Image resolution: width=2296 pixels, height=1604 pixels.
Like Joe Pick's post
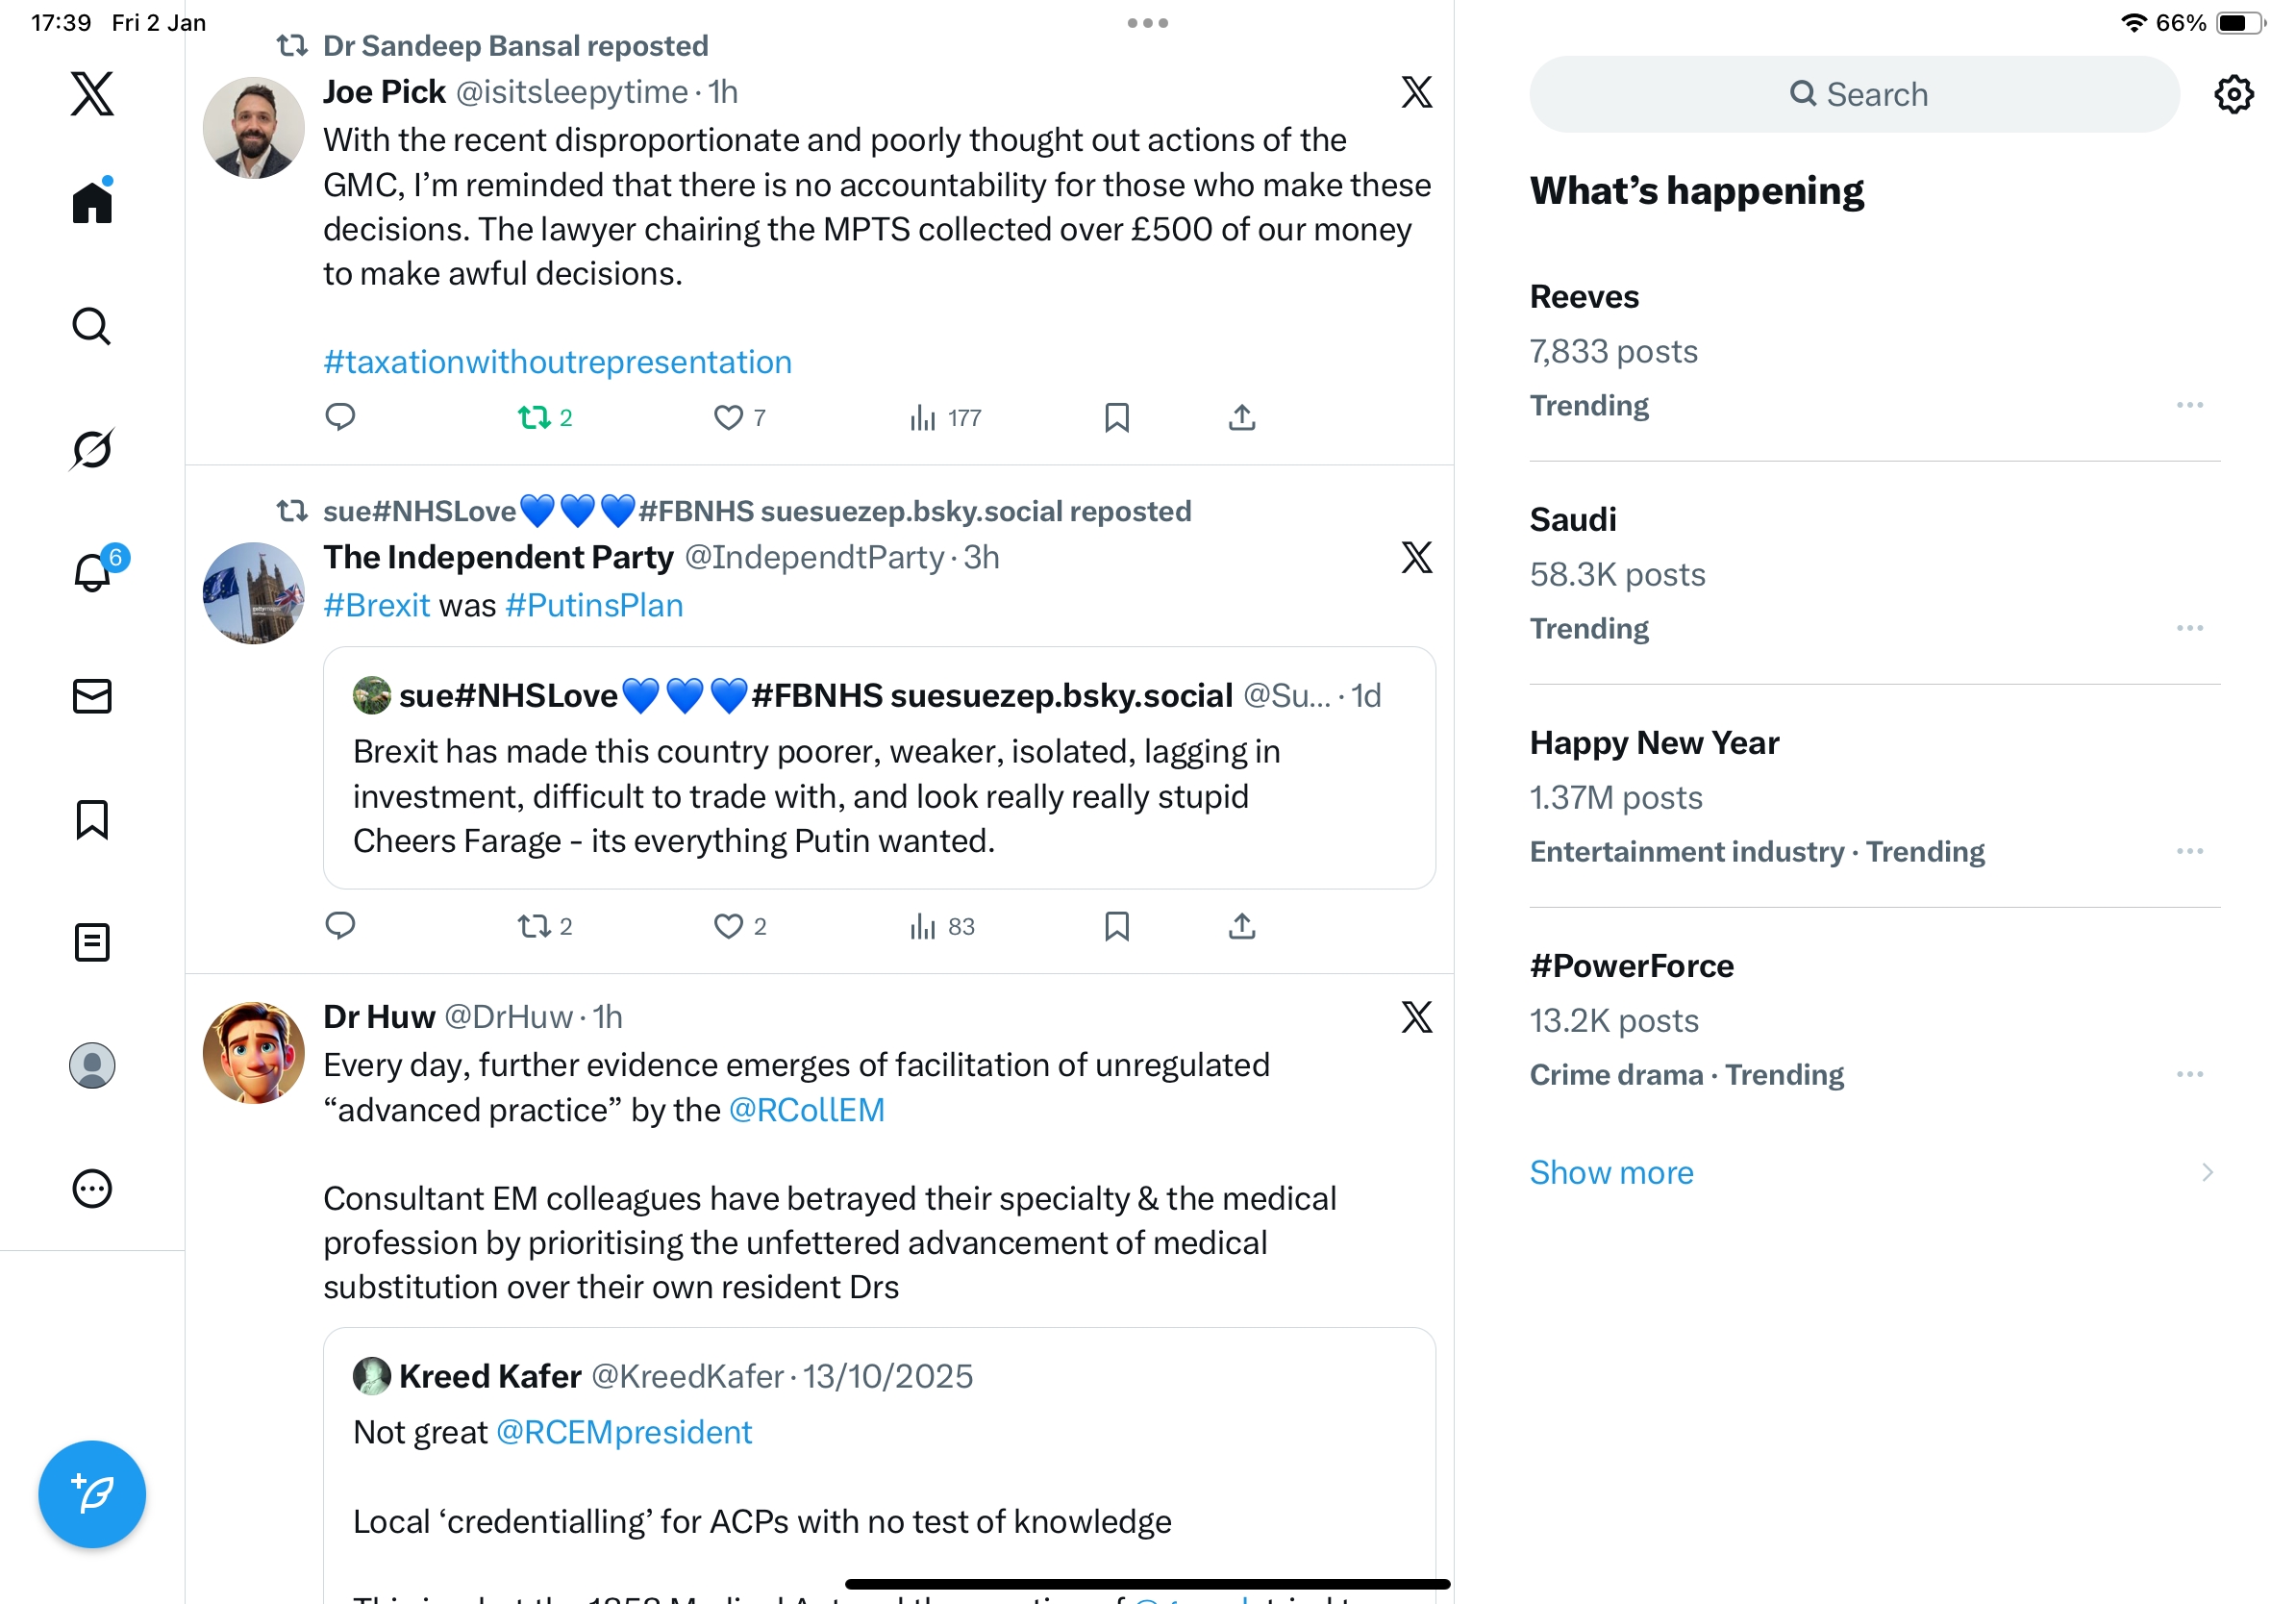740,417
